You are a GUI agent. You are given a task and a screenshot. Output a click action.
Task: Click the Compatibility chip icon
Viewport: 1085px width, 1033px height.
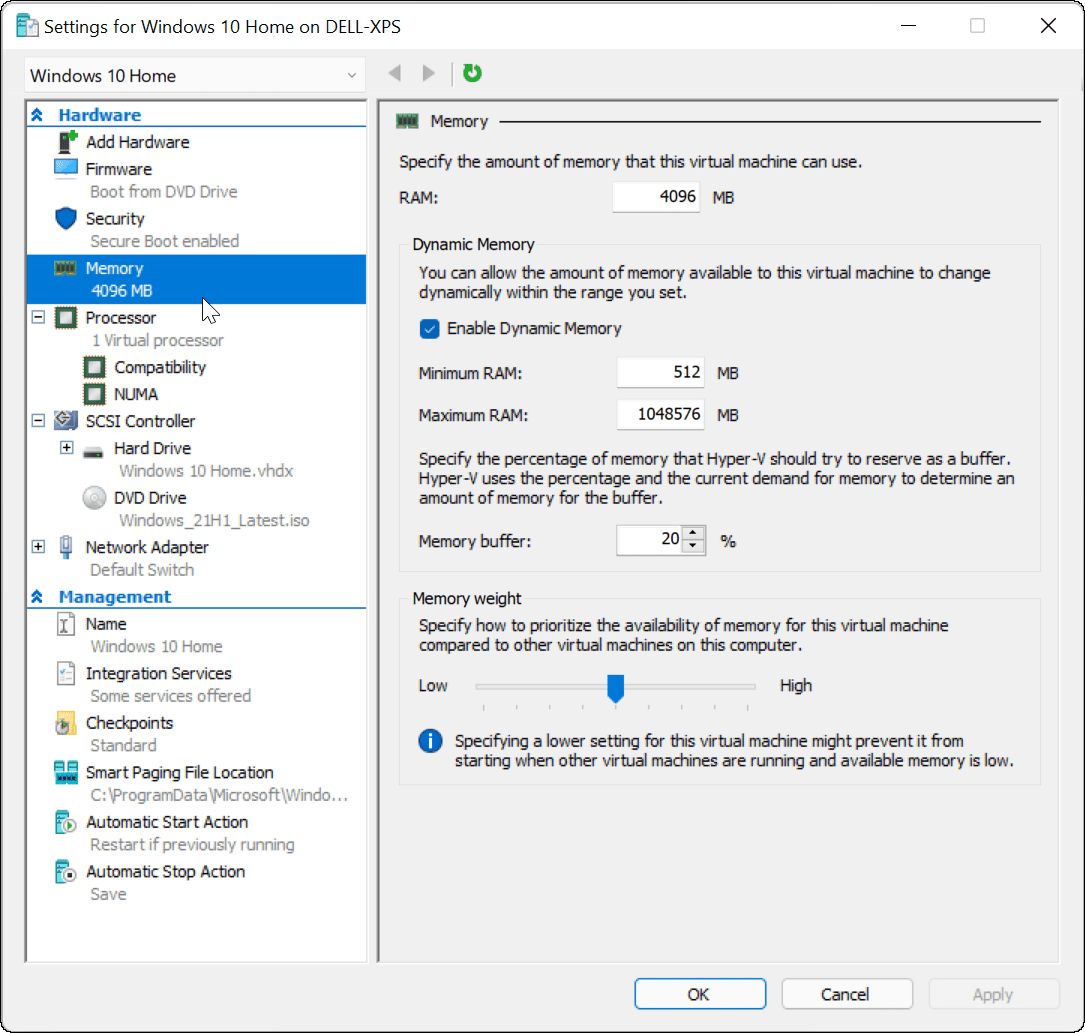tap(94, 367)
